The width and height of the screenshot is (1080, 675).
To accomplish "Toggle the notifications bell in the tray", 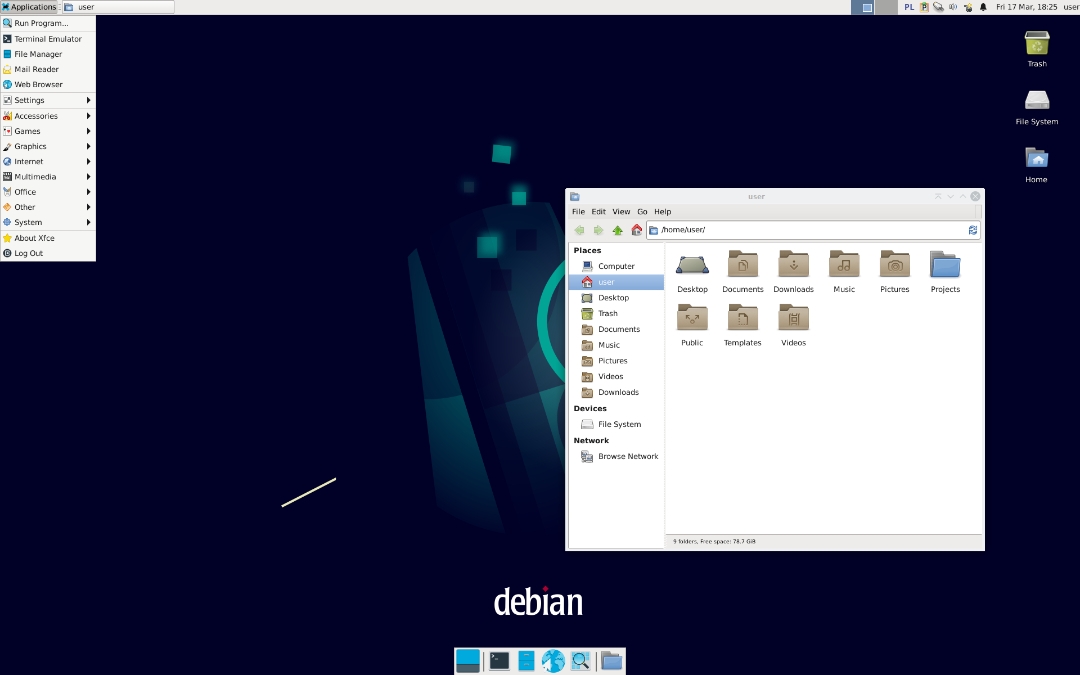I will click(x=983, y=7).
